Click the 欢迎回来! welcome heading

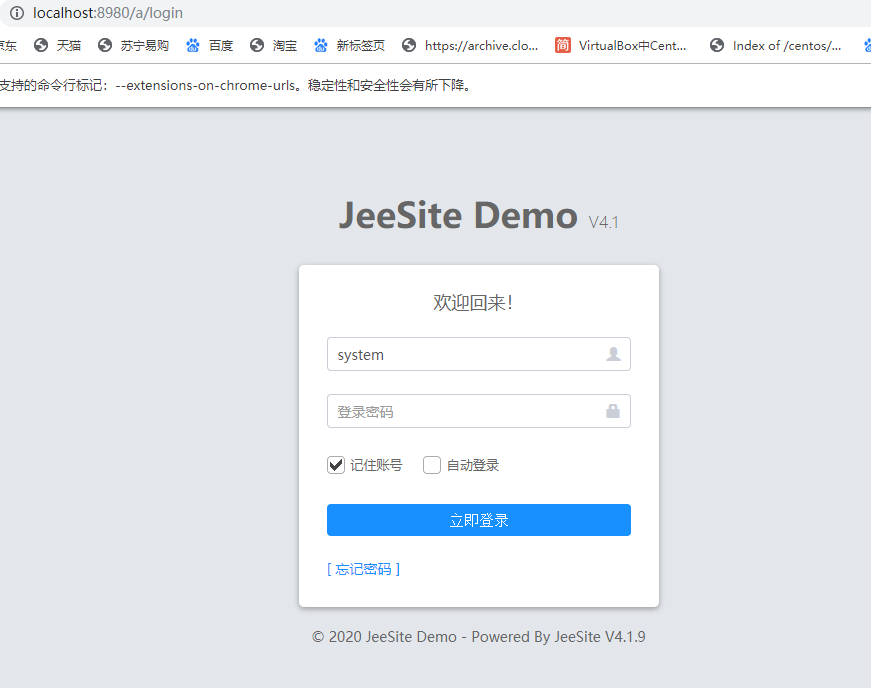(x=473, y=303)
